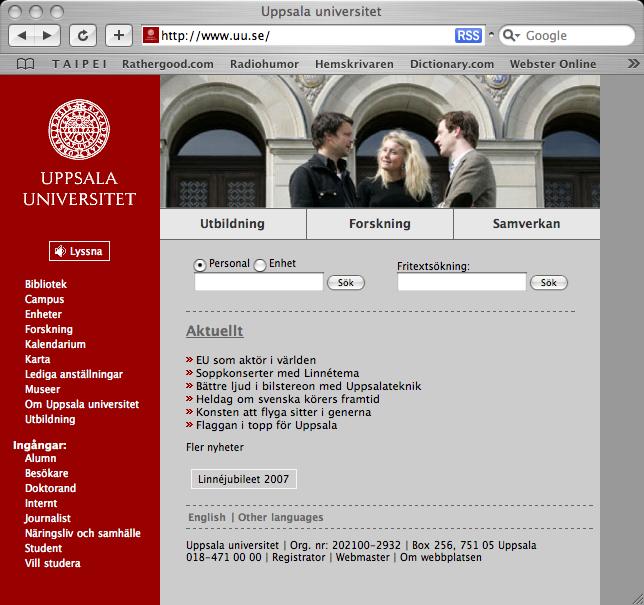Click the Uppsala Universitet seal logo

click(x=79, y=129)
